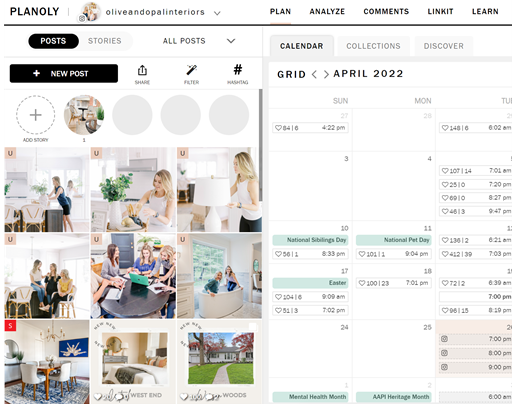
Task: Click Instagram icon on 7:00 pm scheduled post
Action: (x=444, y=339)
